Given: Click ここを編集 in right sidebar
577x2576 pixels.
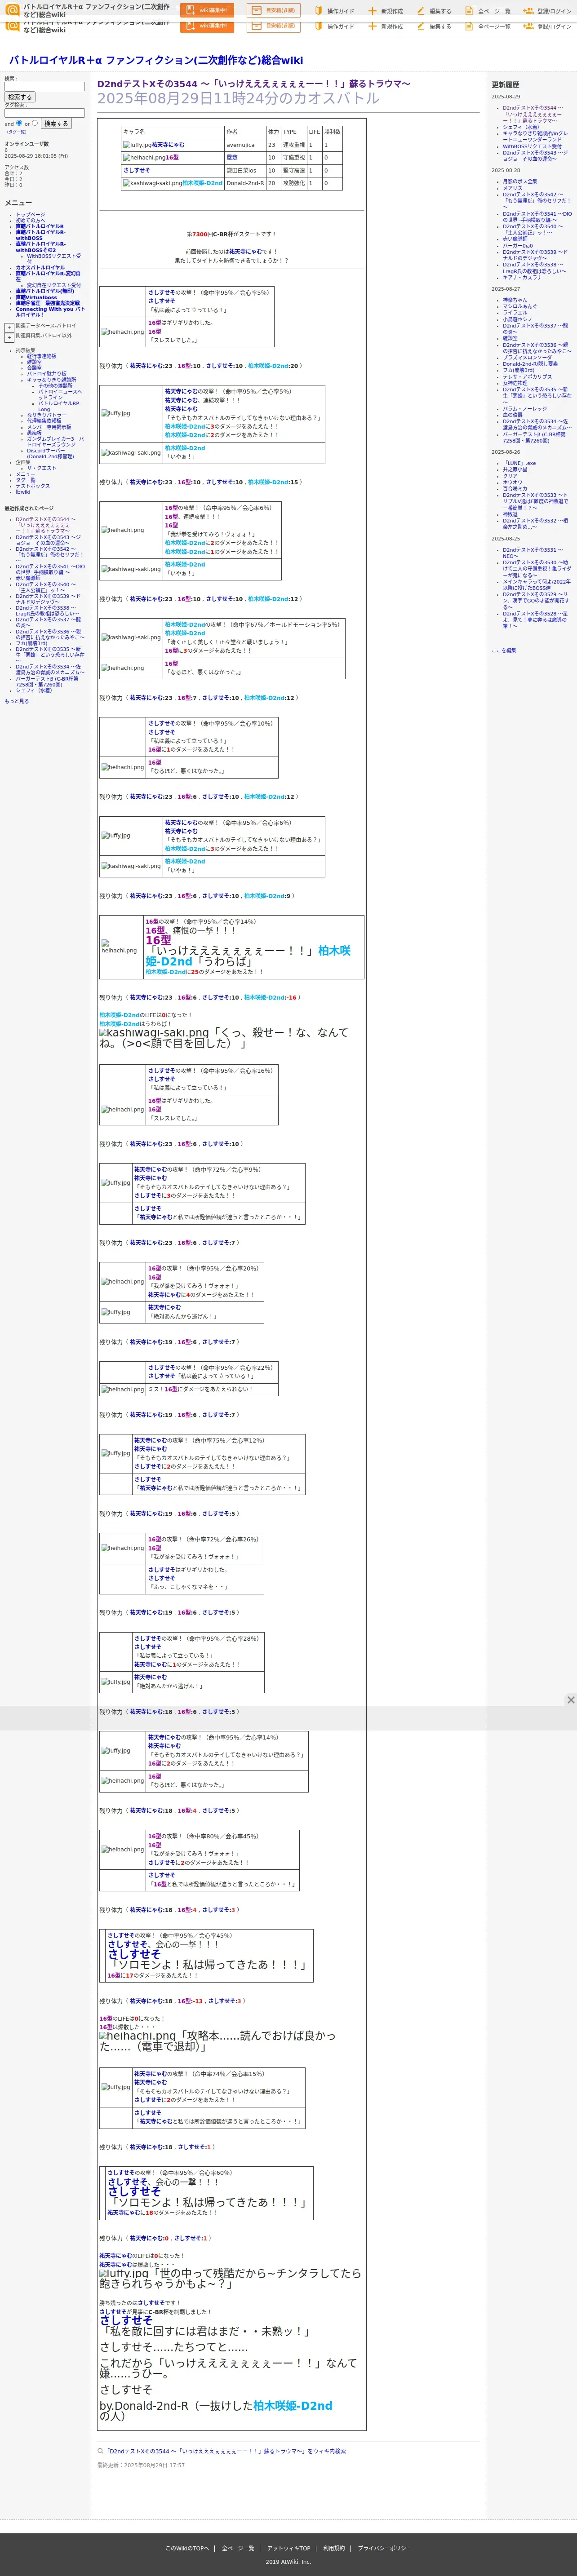Looking at the screenshot, I should (x=504, y=650).
